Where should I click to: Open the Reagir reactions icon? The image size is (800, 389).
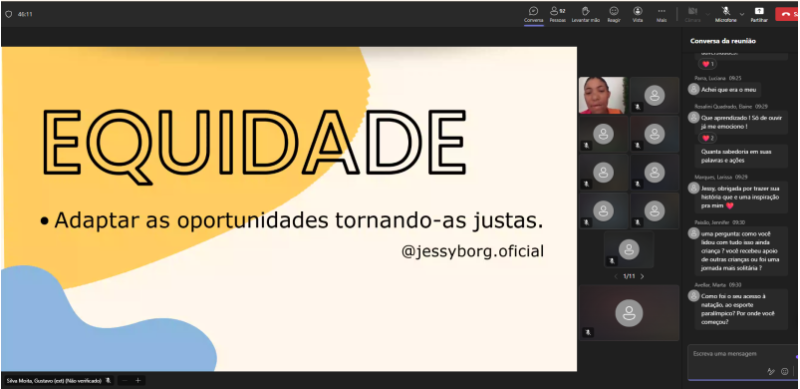click(x=614, y=14)
